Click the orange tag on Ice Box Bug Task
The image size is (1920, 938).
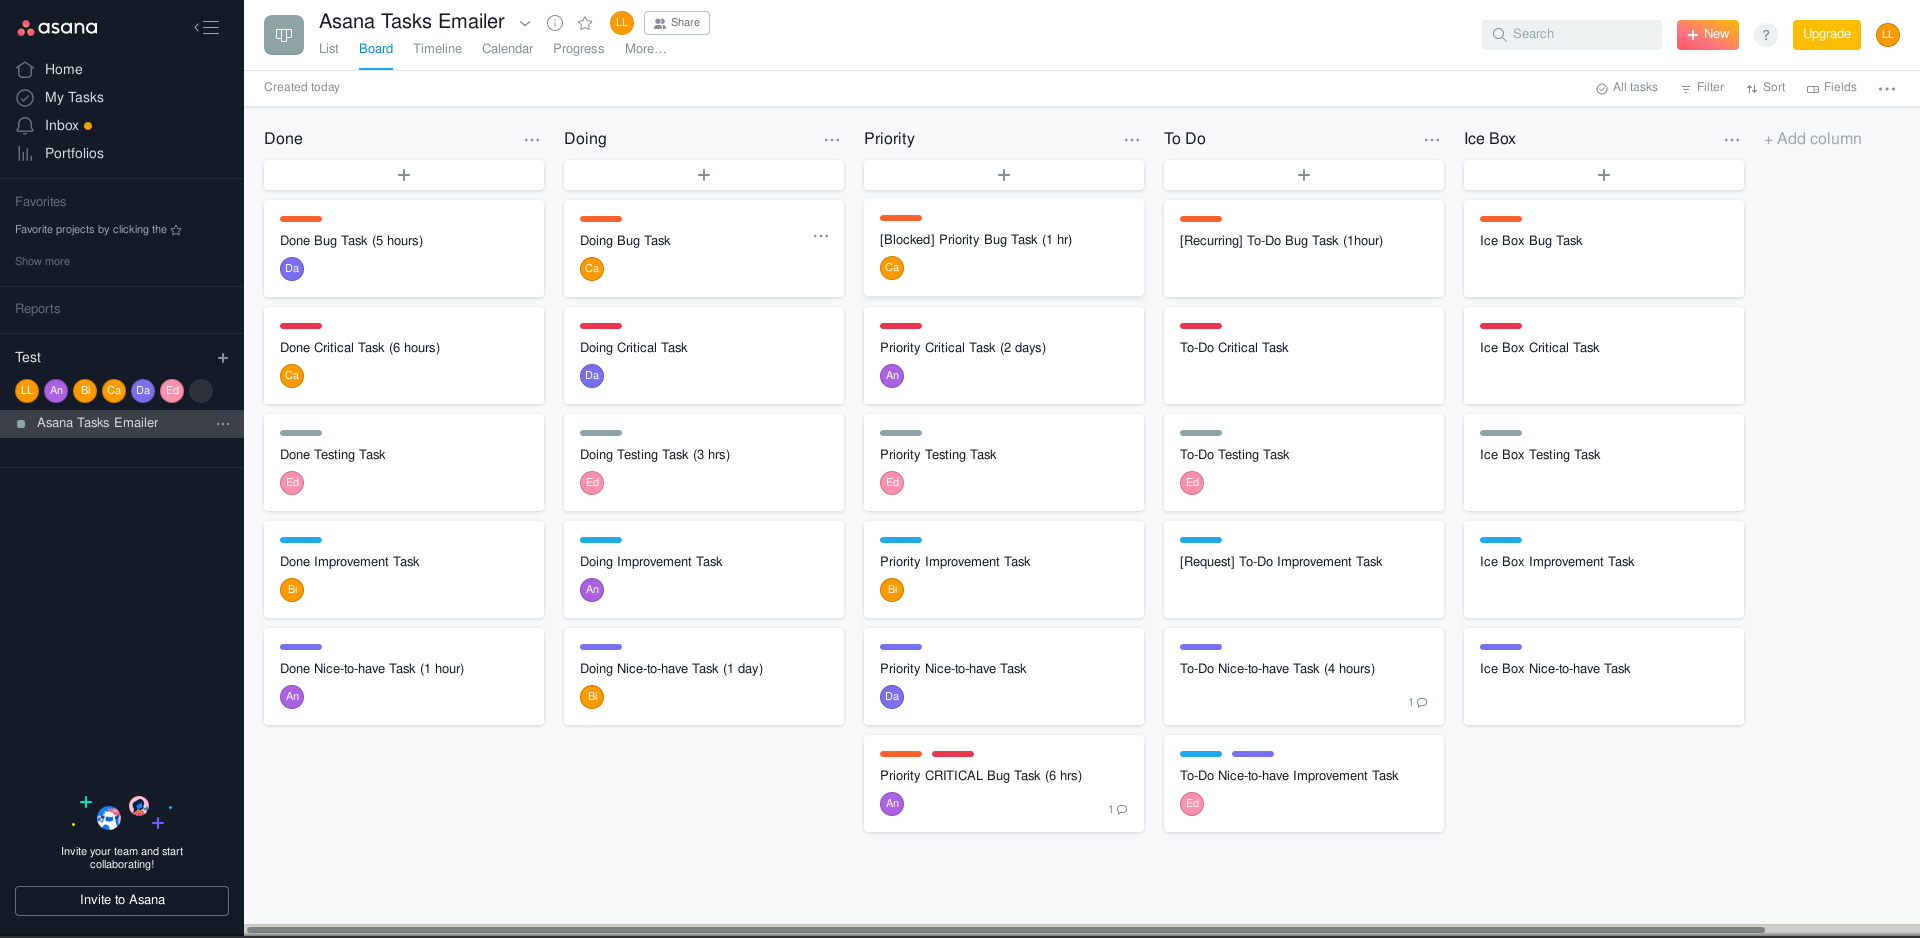point(1501,219)
